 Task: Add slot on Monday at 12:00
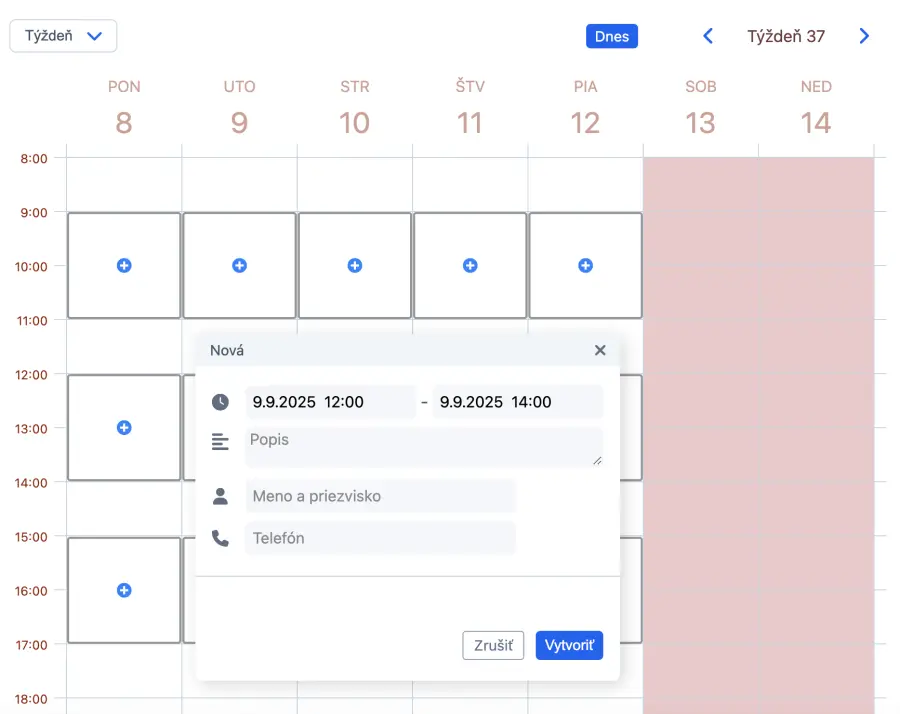pyautogui.click(x=124, y=428)
